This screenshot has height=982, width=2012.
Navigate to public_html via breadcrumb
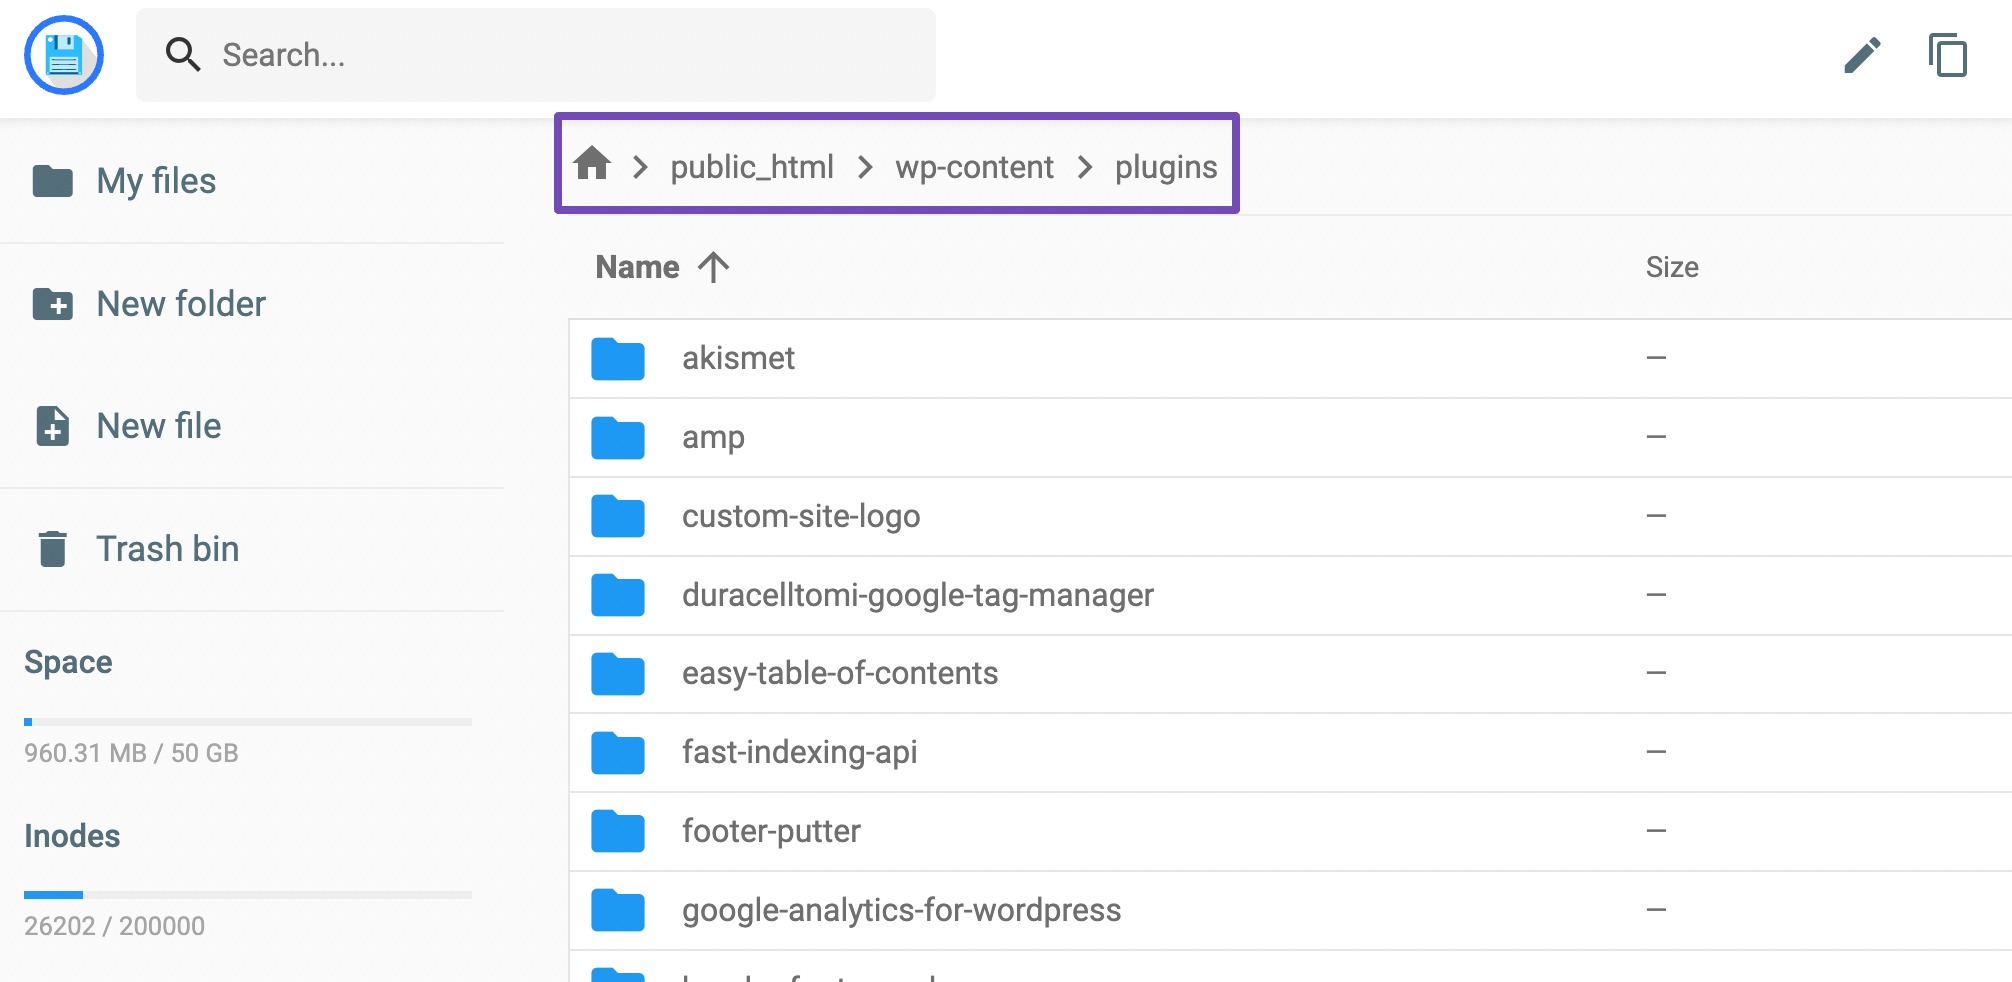752,167
